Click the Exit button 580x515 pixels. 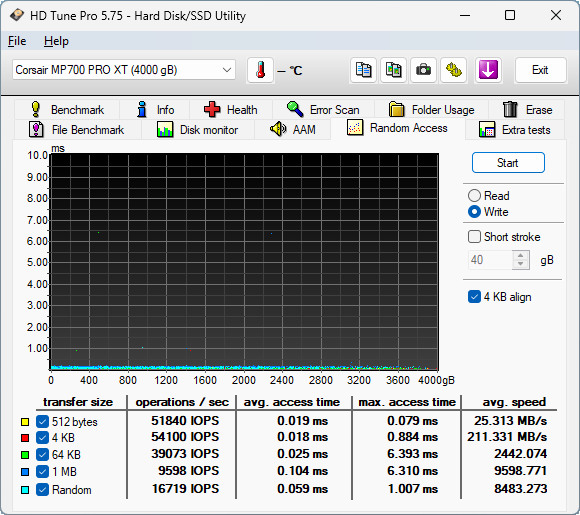540,70
